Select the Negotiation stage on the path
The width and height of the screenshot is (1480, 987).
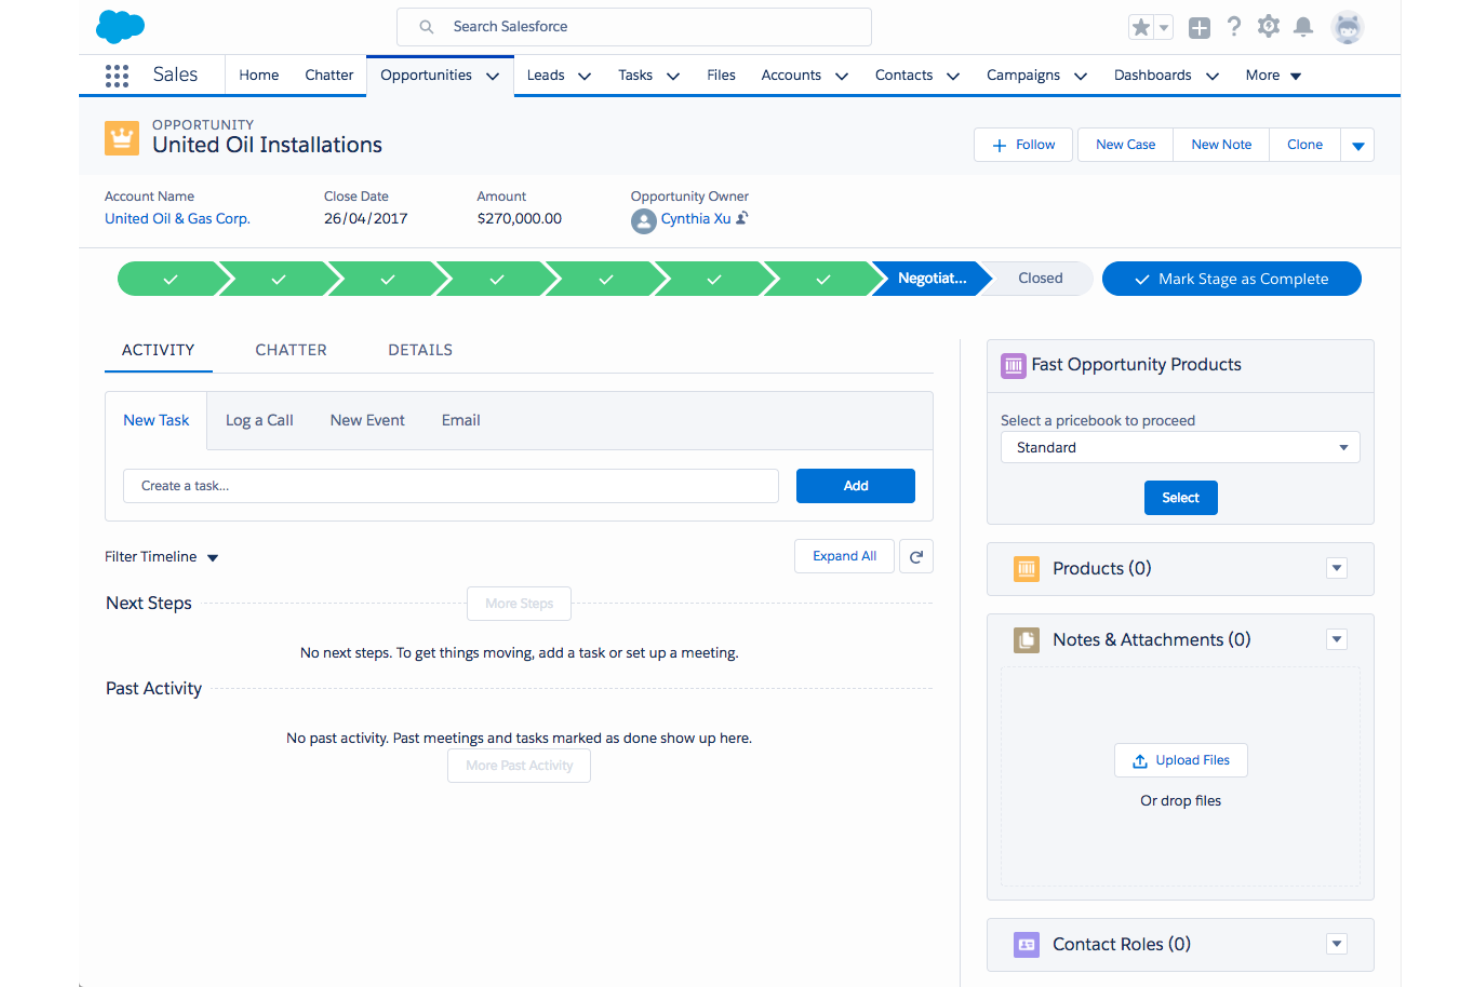click(x=930, y=278)
